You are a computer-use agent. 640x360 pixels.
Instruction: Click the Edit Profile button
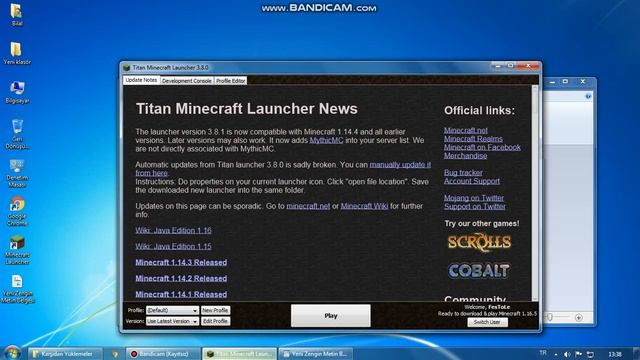[x=216, y=321]
